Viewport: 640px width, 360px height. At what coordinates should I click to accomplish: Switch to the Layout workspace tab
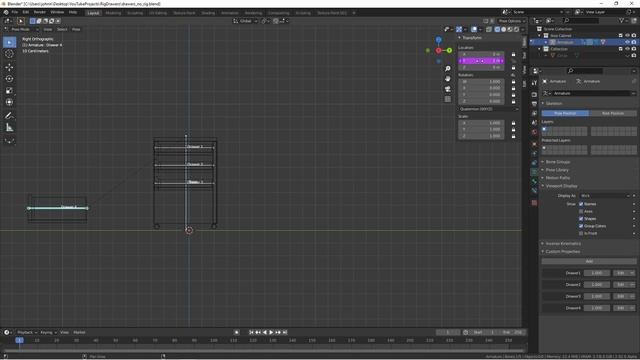pyautogui.click(x=93, y=13)
